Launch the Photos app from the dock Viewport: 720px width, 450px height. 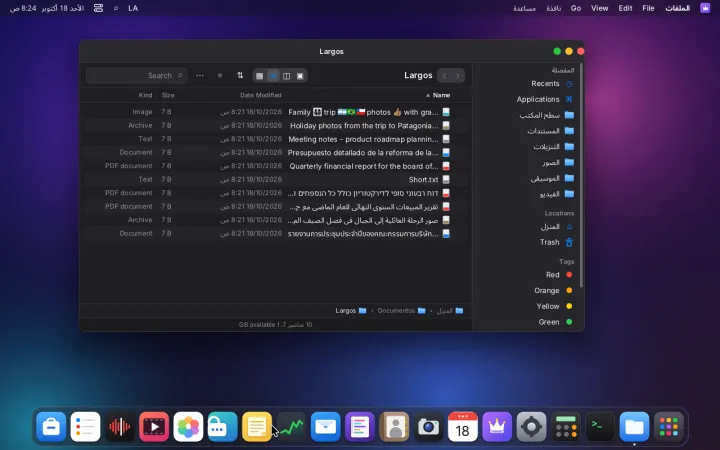point(188,427)
